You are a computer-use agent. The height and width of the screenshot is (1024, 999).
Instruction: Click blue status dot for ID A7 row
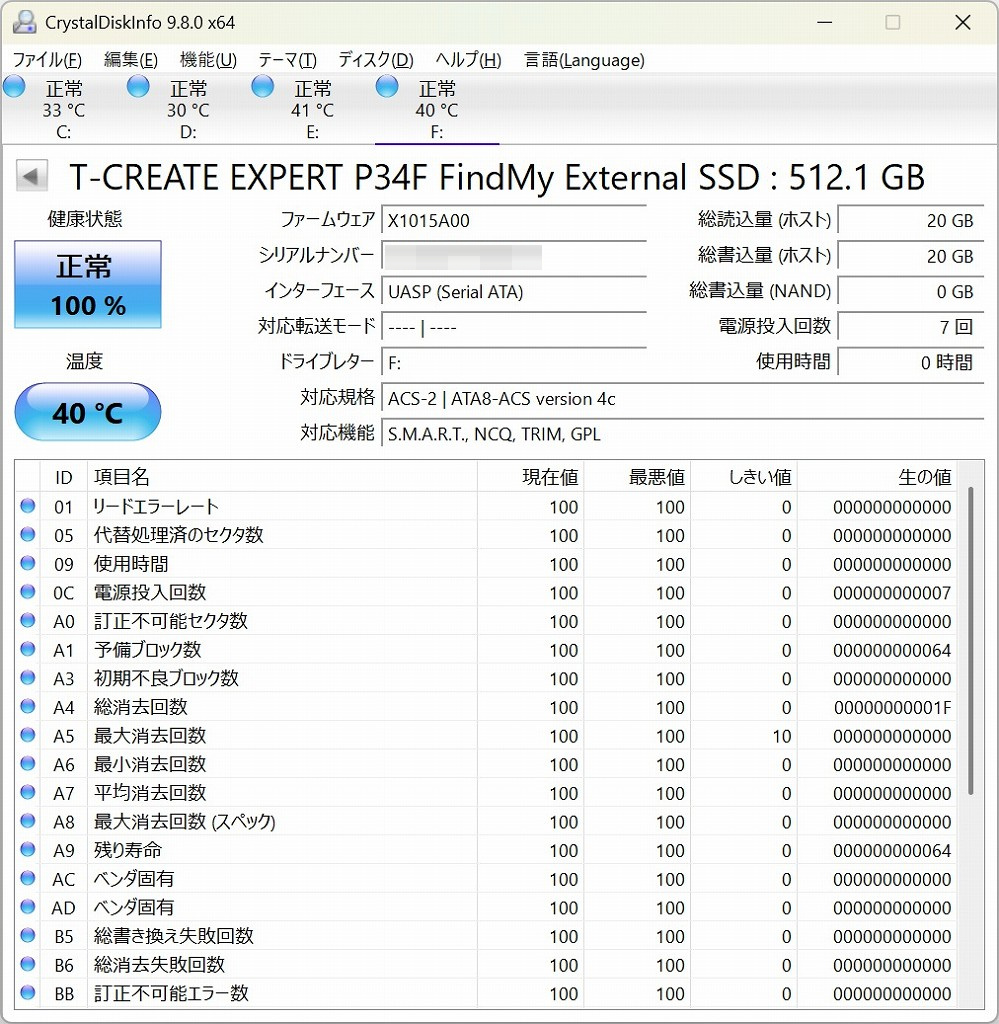pyautogui.click(x=27, y=792)
